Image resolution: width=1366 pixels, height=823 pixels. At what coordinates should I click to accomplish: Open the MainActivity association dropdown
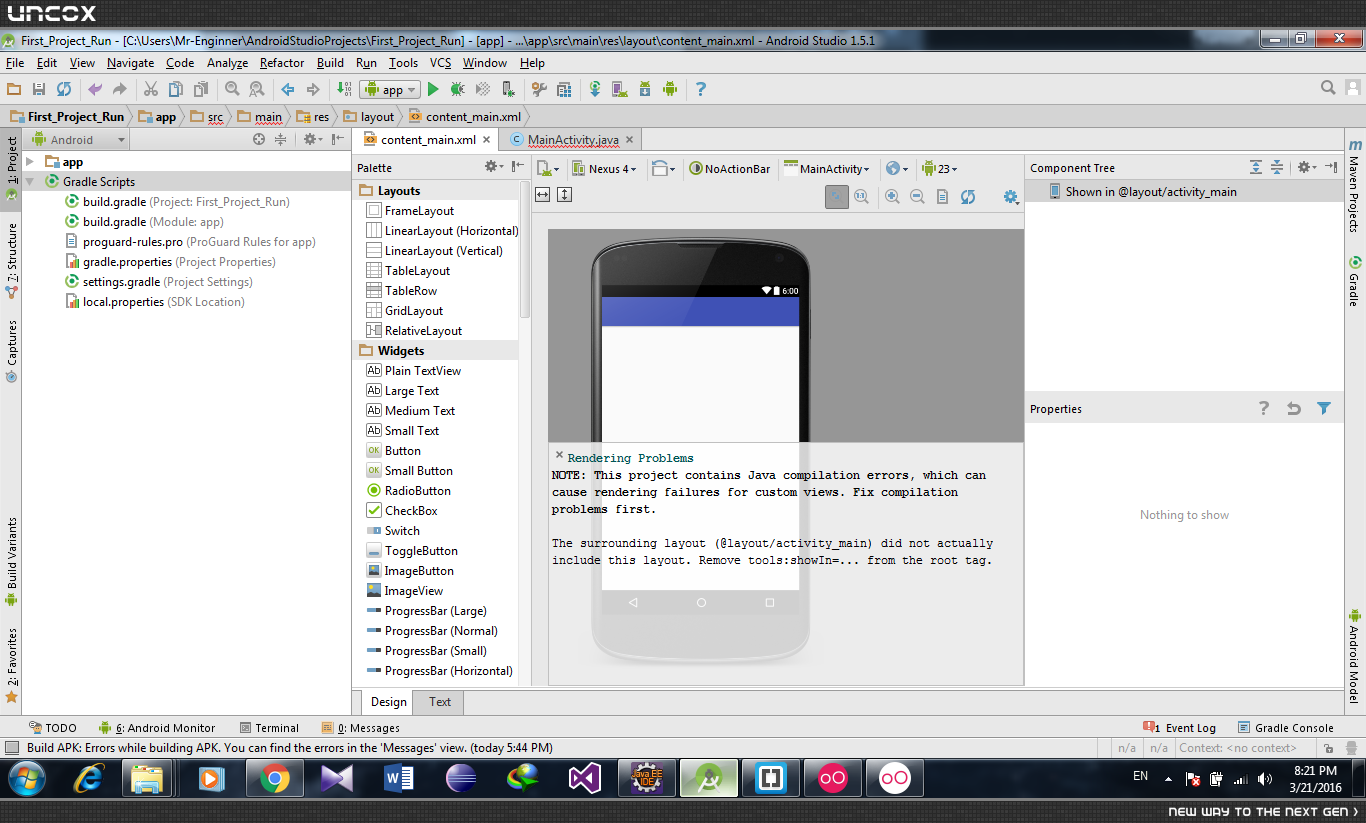[x=827, y=169]
